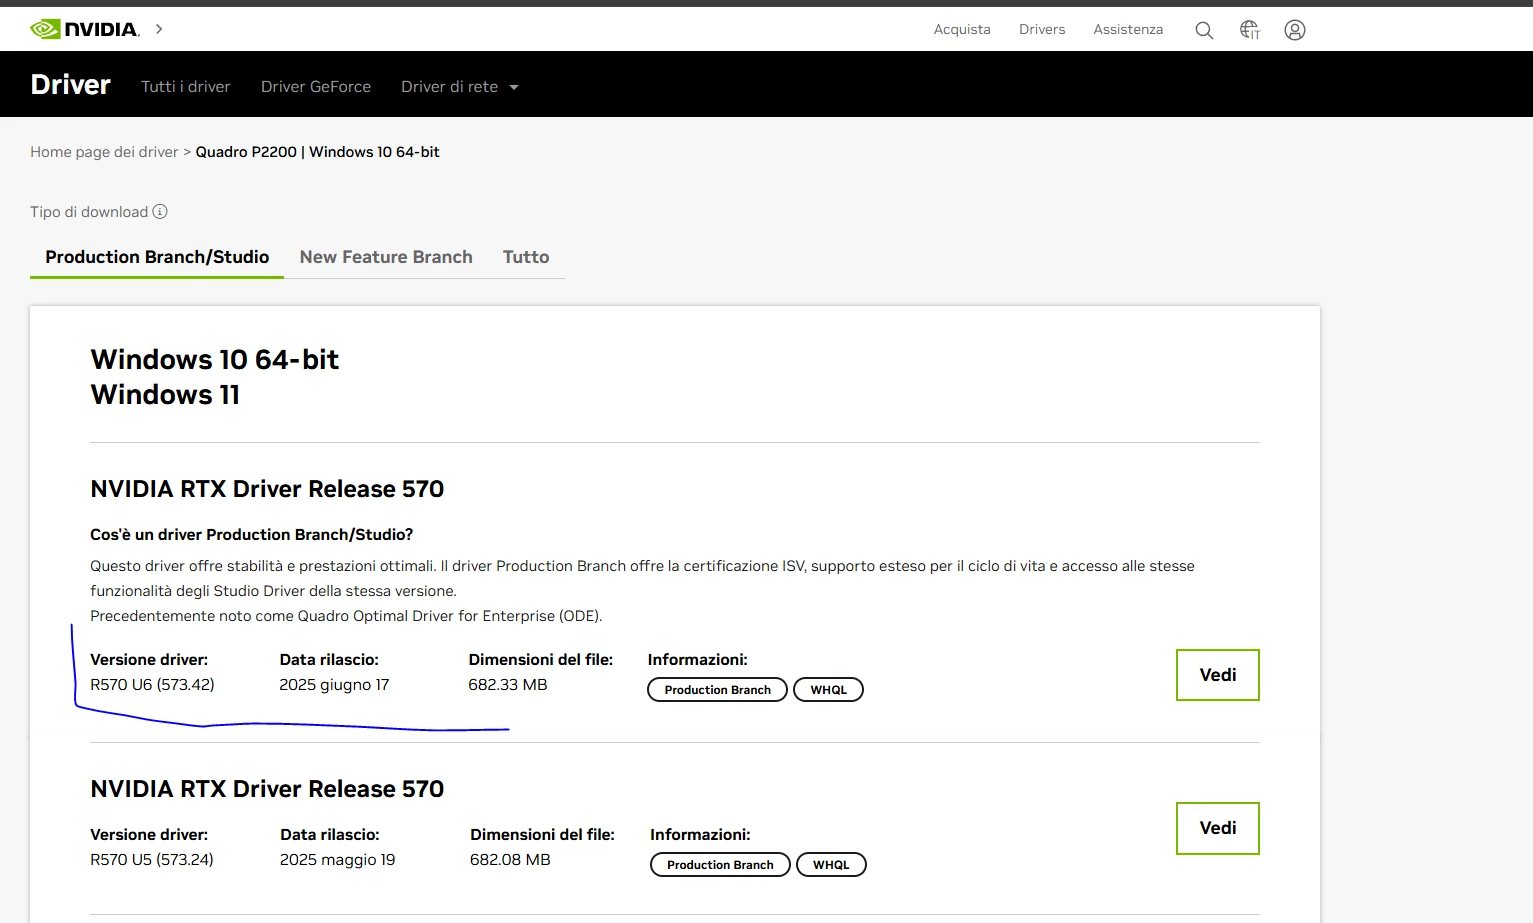This screenshot has height=923, width=1533.
Task: Open the Assistenza link
Action: [1128, 30]
